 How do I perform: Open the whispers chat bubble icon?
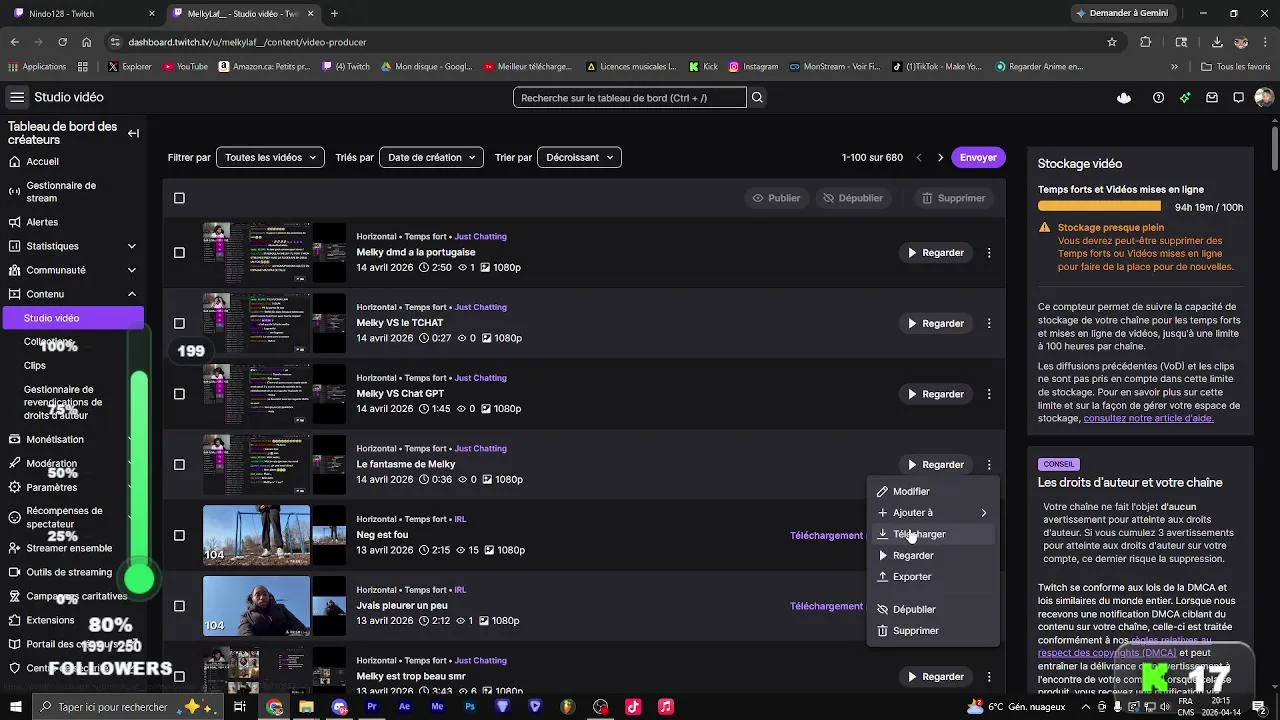point(1238,98)
